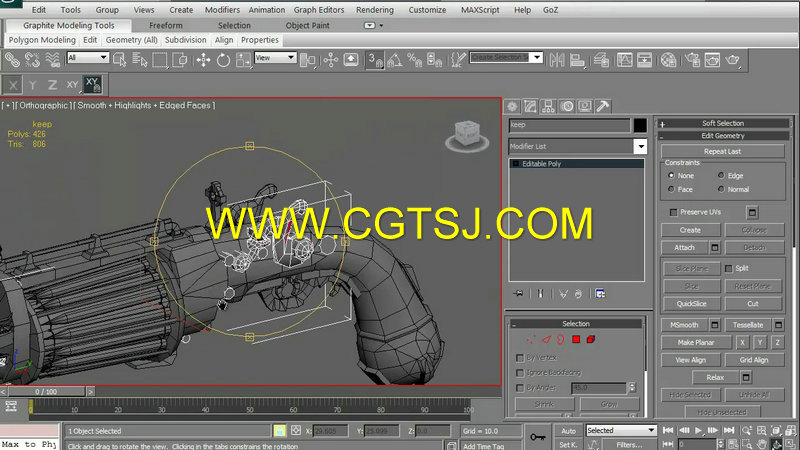Open the Rendering menu

coord(374,10)
